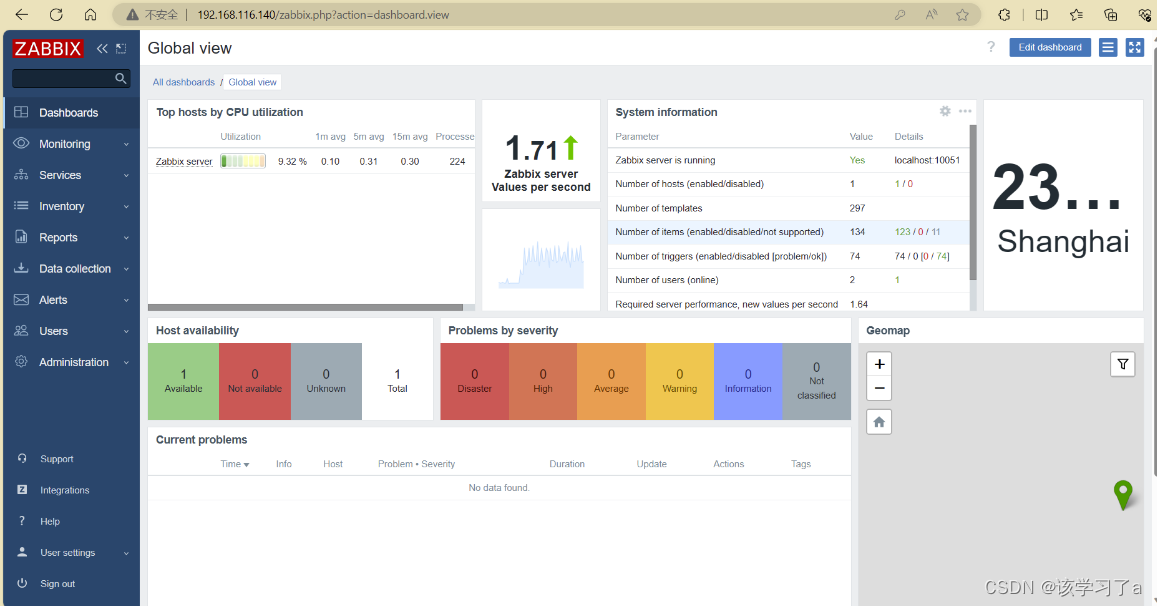Click the green Available host tile

(x=184, y=382)
